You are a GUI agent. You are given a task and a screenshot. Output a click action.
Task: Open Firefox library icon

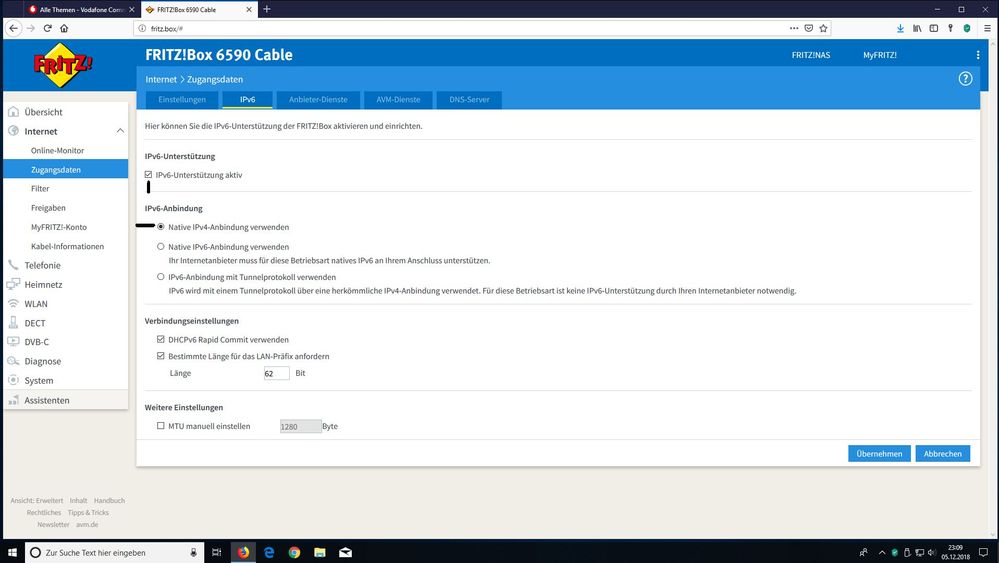(917, 28)
